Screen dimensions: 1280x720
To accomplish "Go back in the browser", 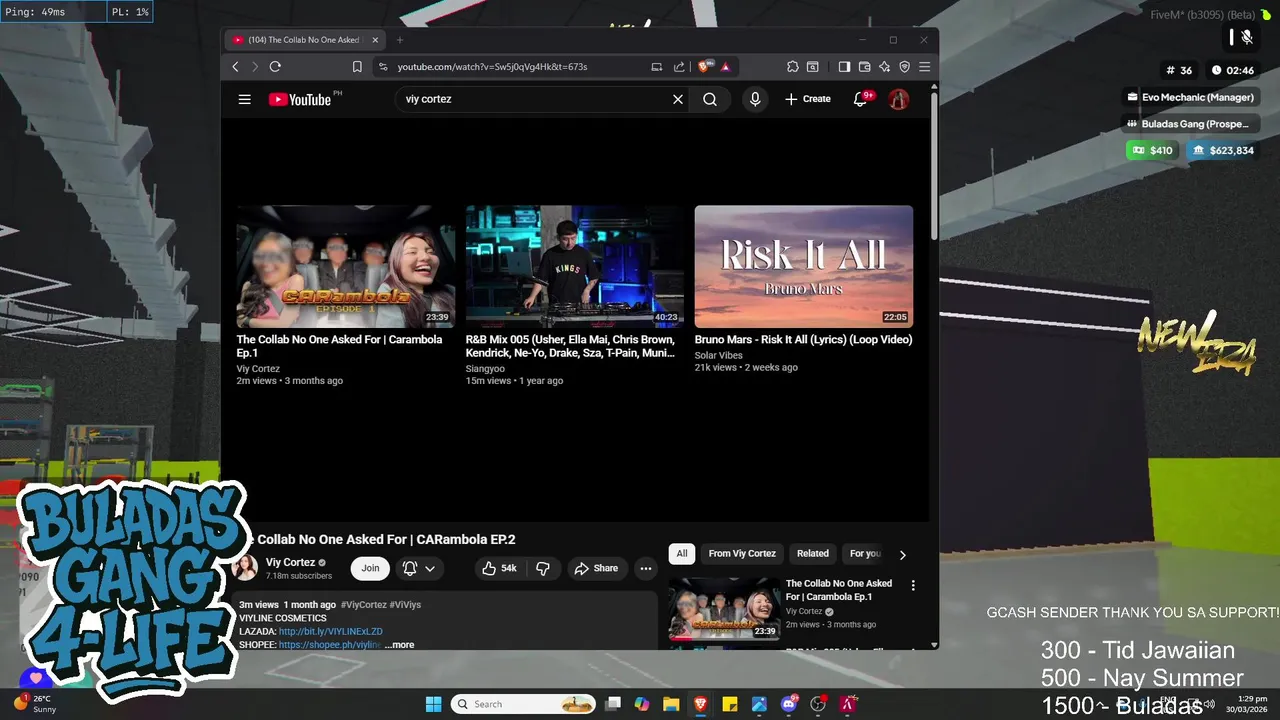I will pos(236,67).
